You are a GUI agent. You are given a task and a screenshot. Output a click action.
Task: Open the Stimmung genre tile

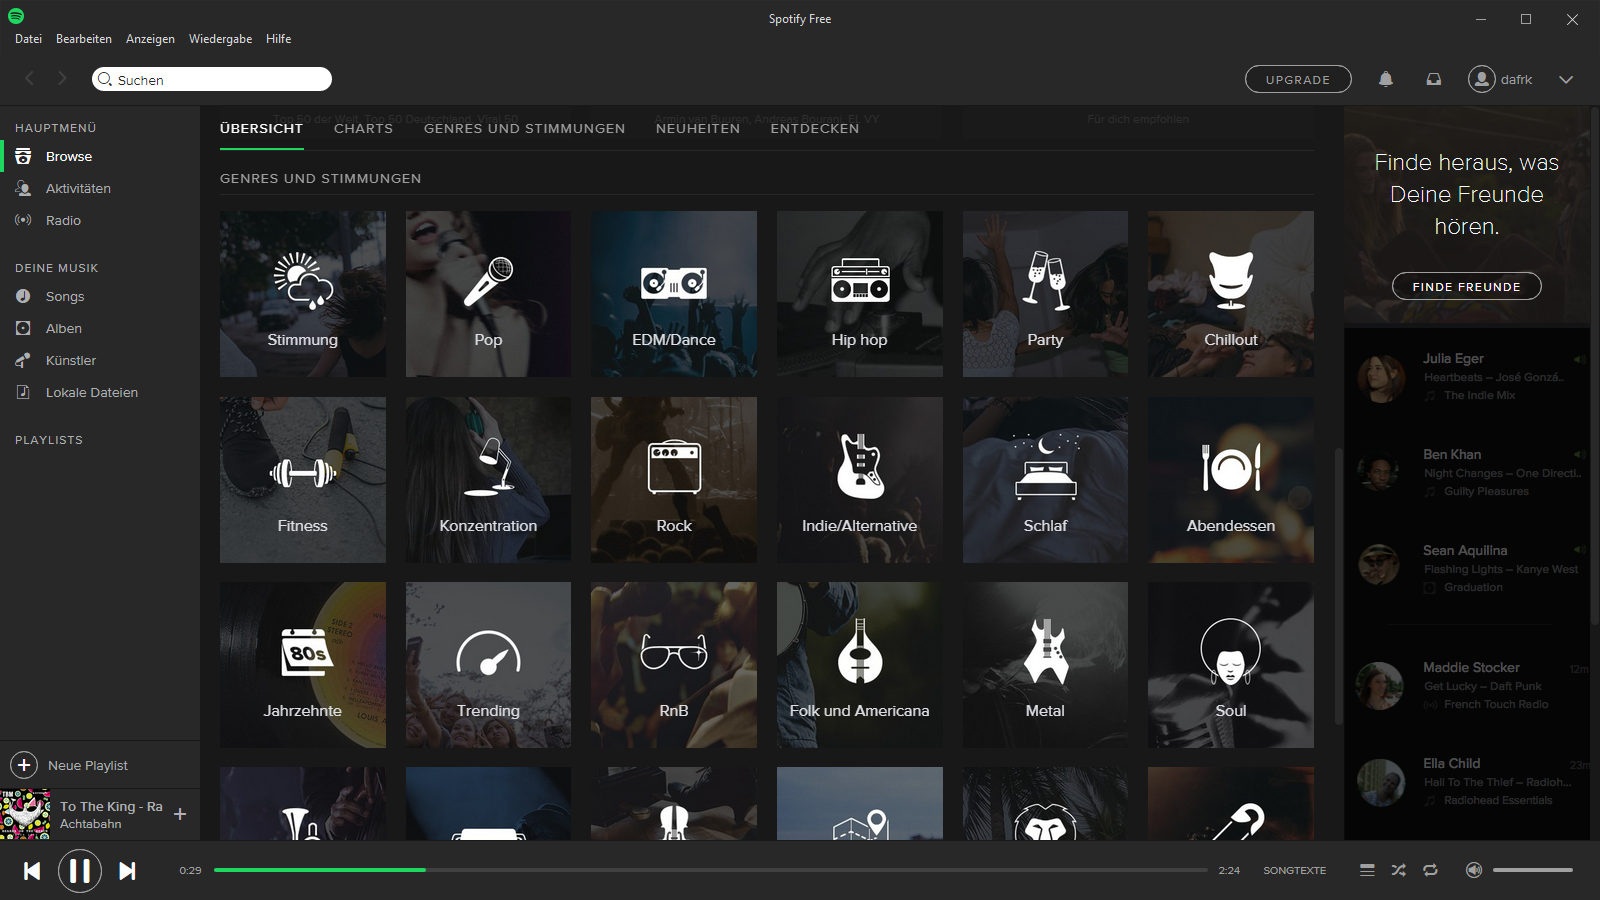[303, 294]
